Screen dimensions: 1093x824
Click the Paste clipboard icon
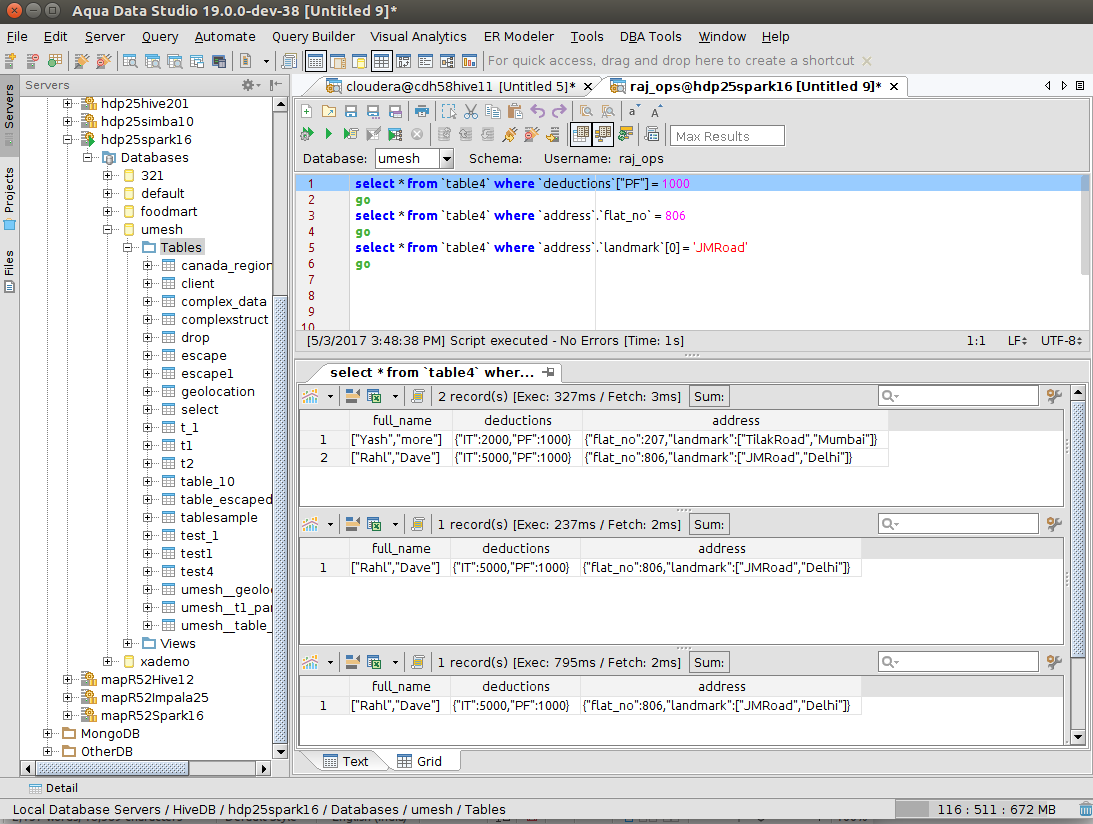pyautogui.click(x=515, y=111)
